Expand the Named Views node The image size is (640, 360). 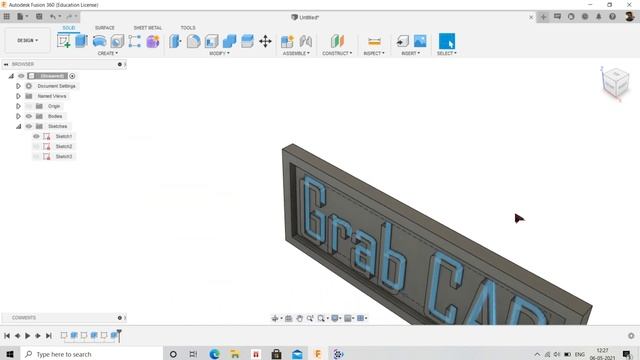[18, 96]
